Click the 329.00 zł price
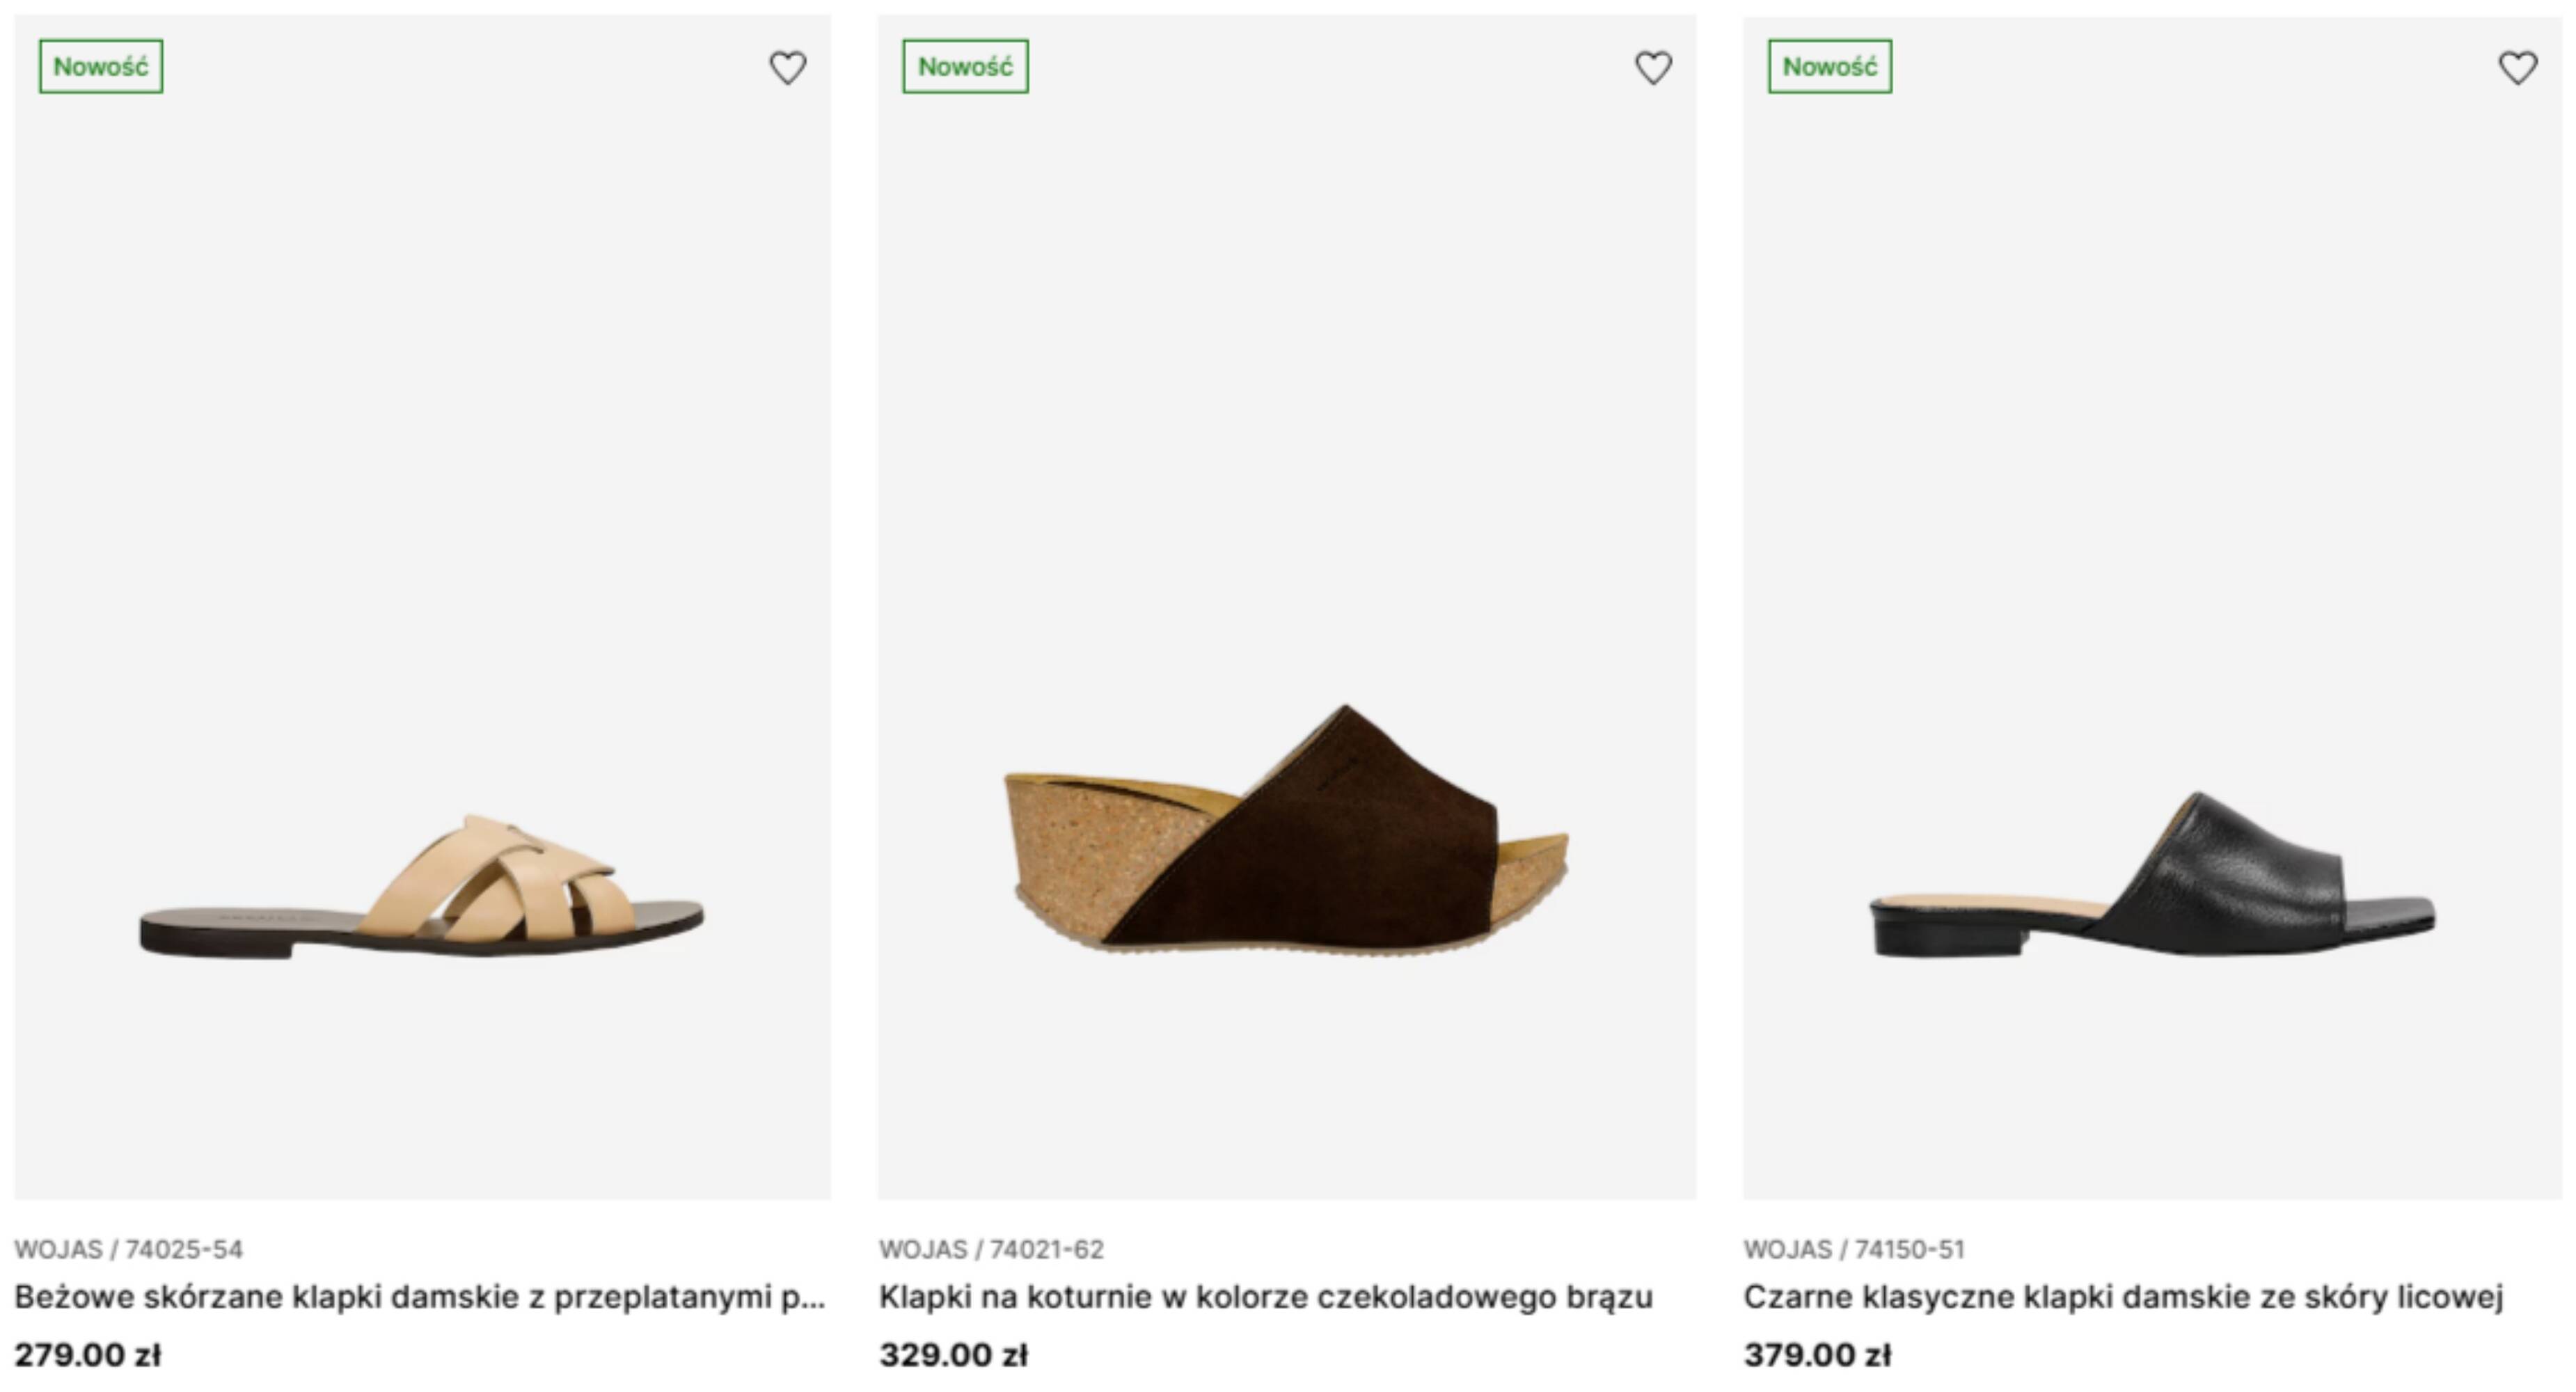 [953, 1355]
